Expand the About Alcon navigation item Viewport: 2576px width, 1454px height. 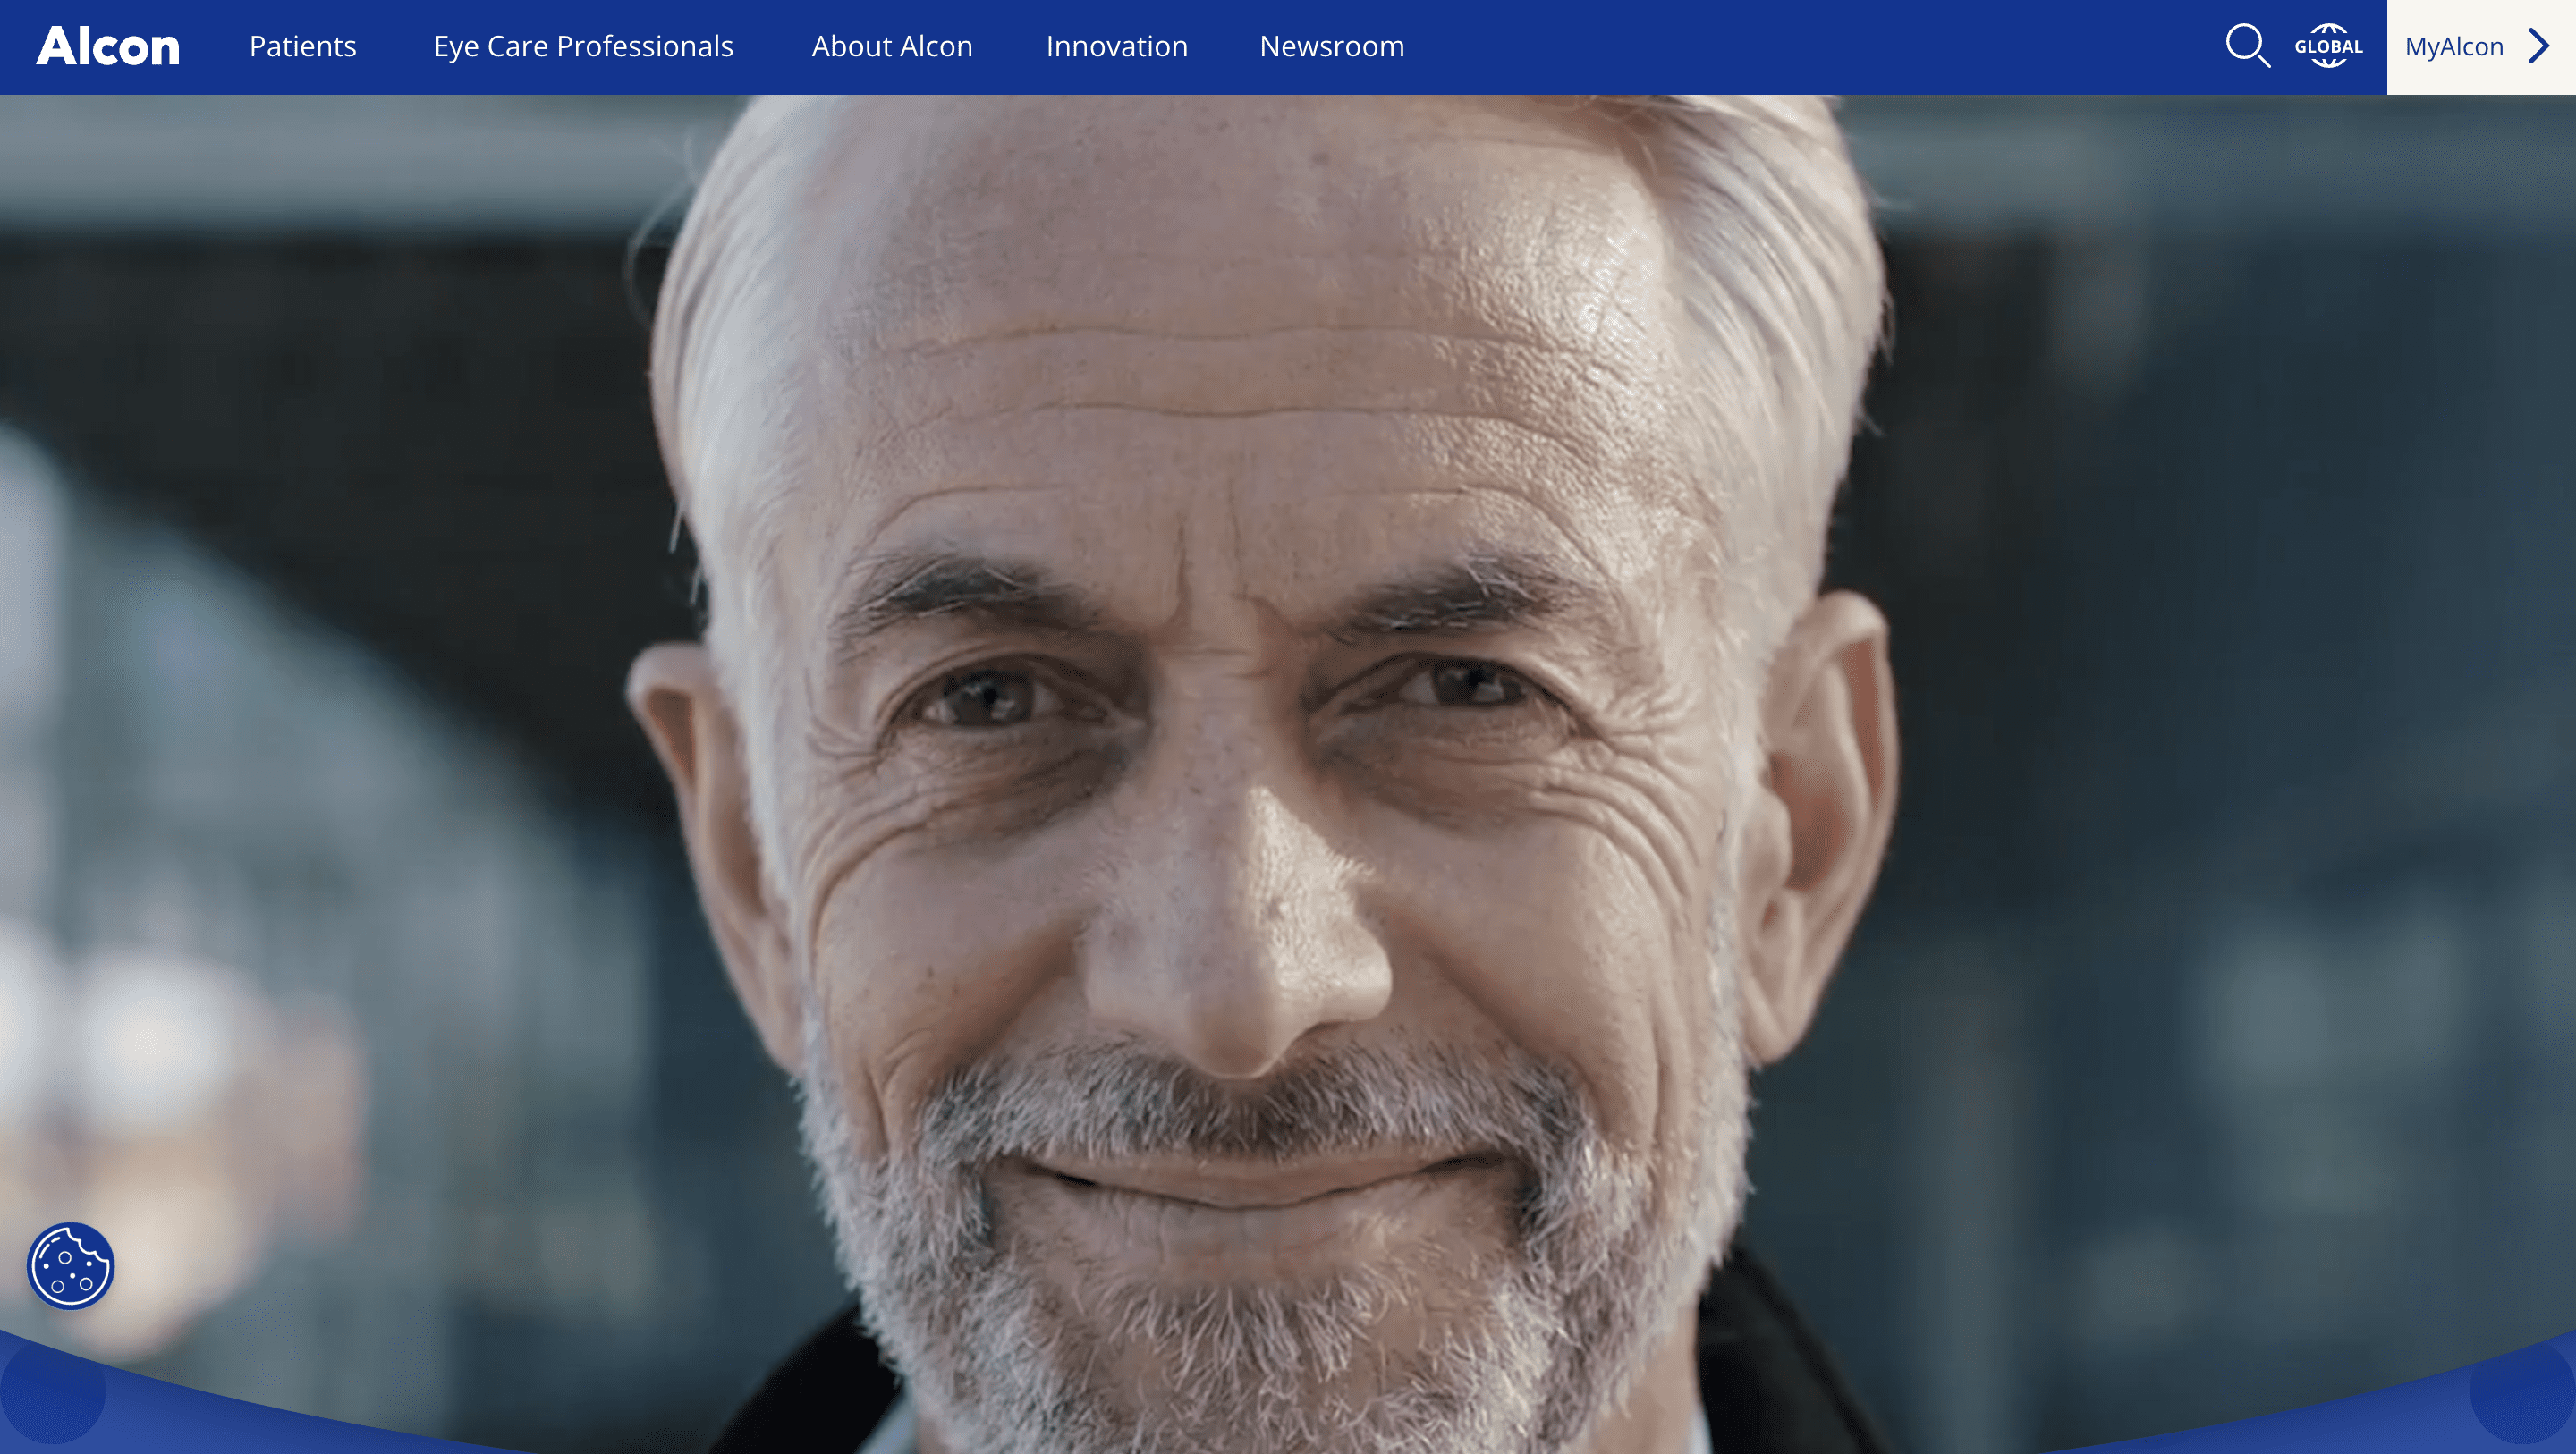point(891,46)
